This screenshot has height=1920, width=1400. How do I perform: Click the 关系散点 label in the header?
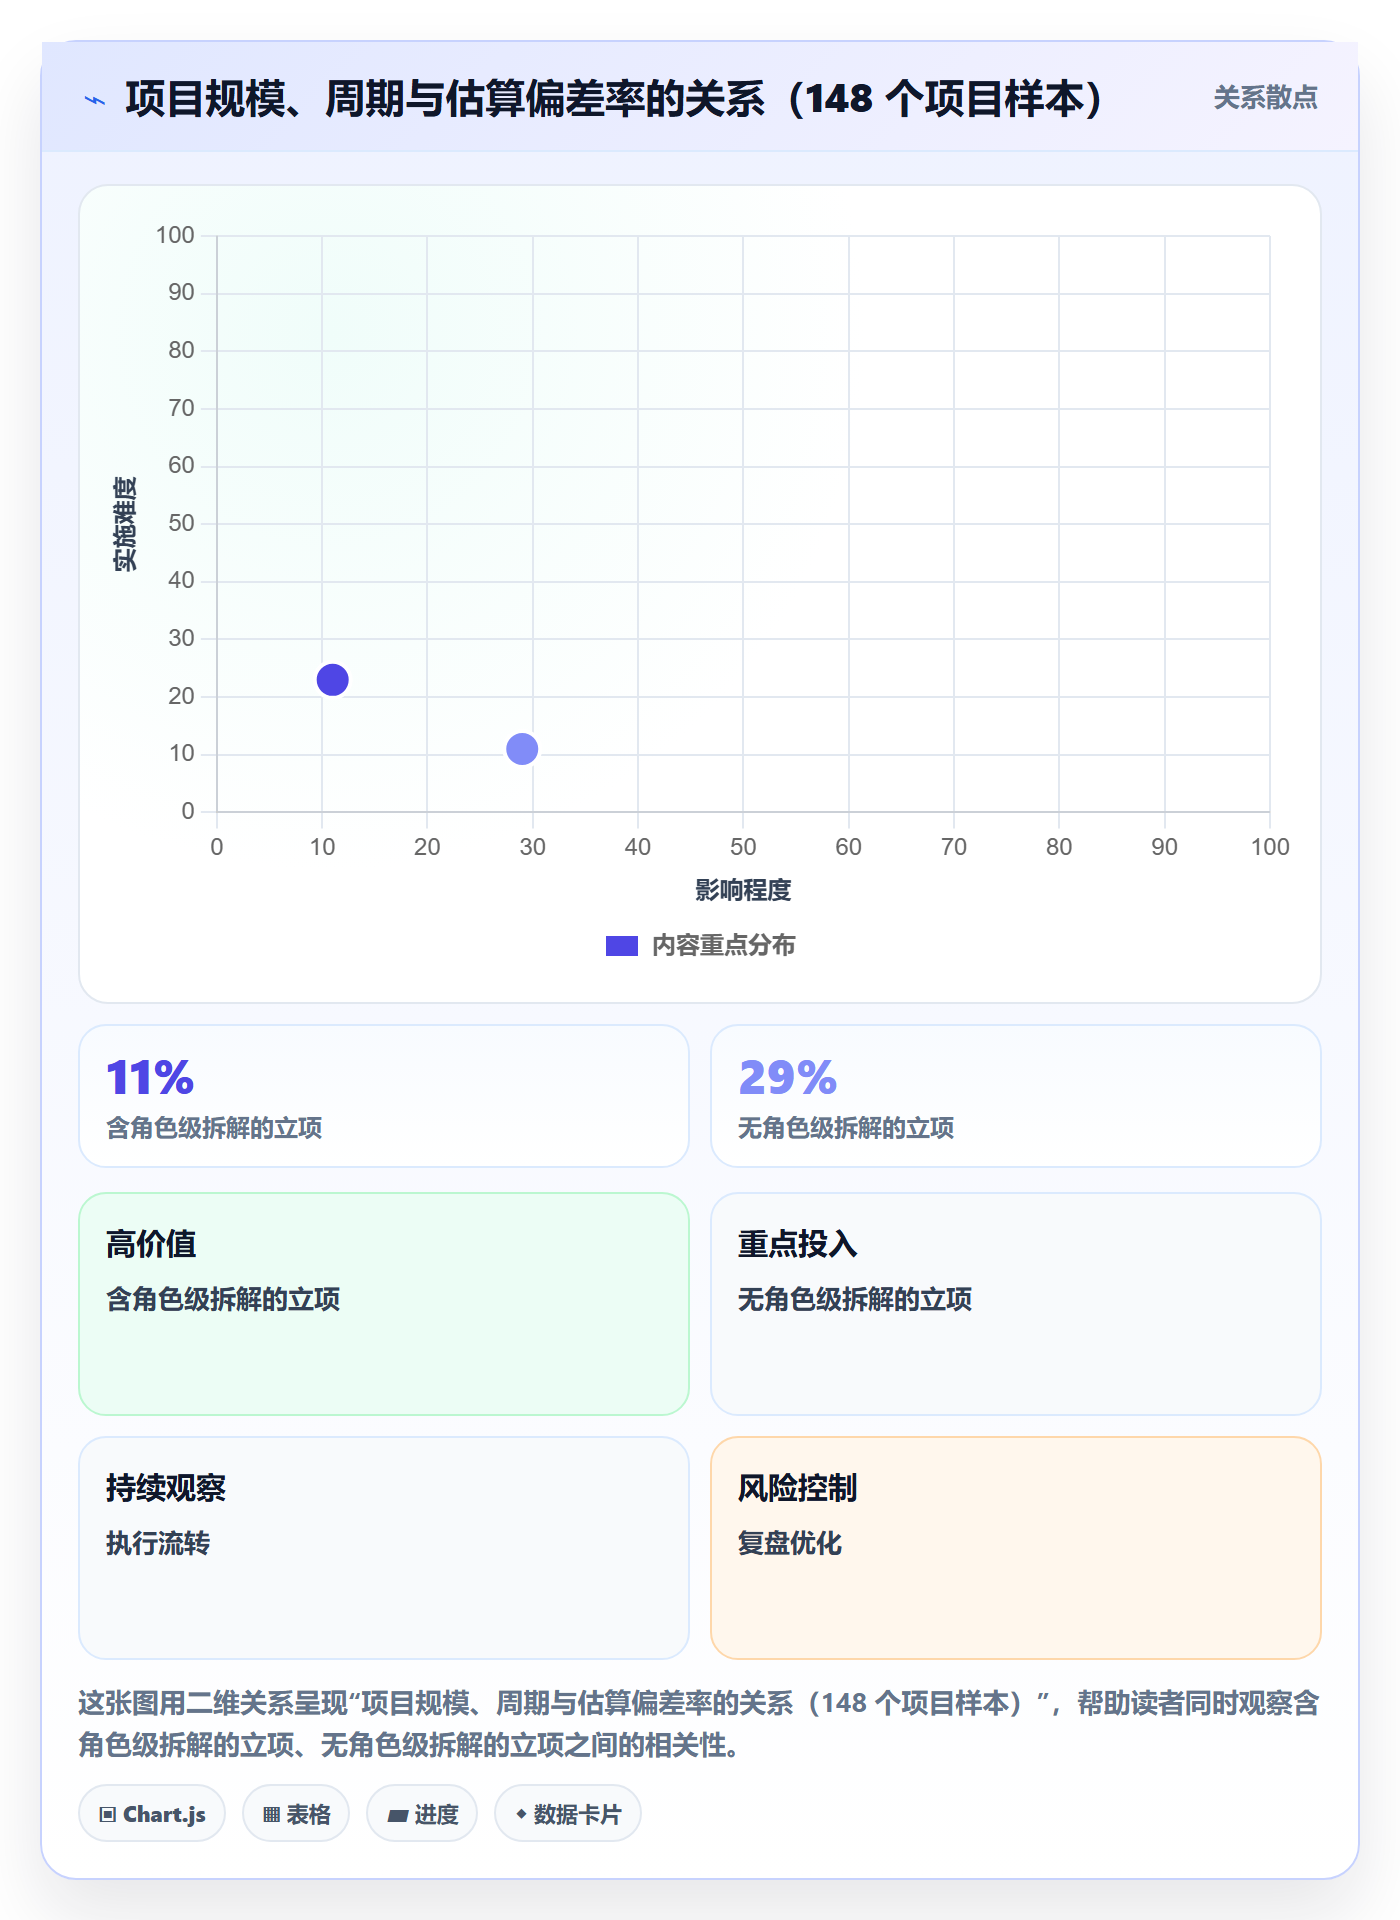click(x=1265, y=98)
